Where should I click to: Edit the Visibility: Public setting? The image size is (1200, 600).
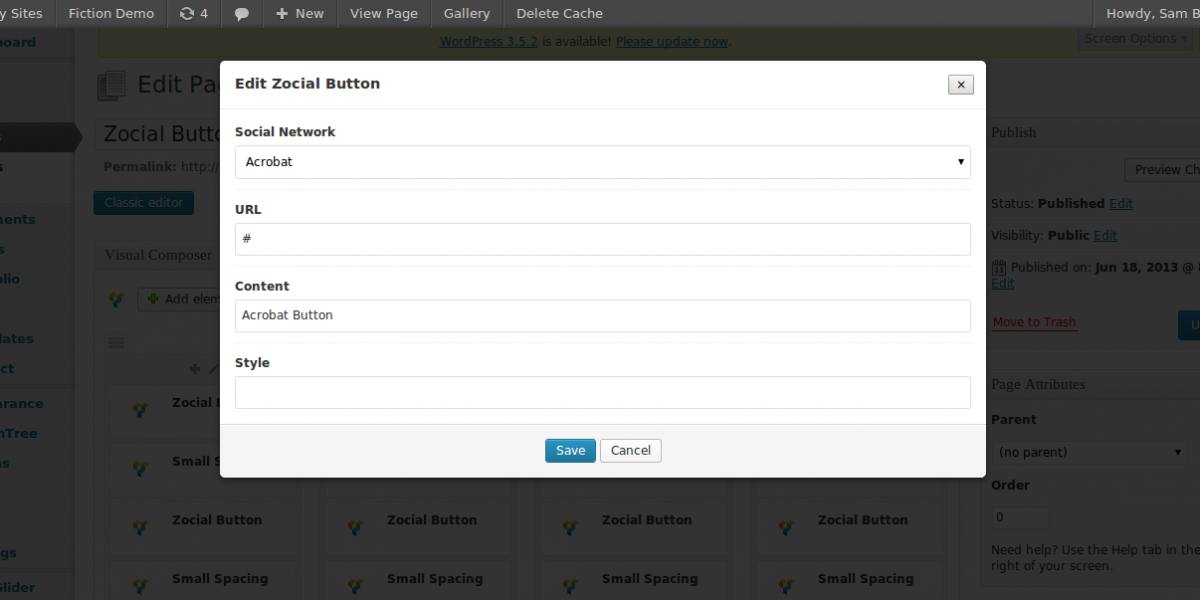point(1105,236)
